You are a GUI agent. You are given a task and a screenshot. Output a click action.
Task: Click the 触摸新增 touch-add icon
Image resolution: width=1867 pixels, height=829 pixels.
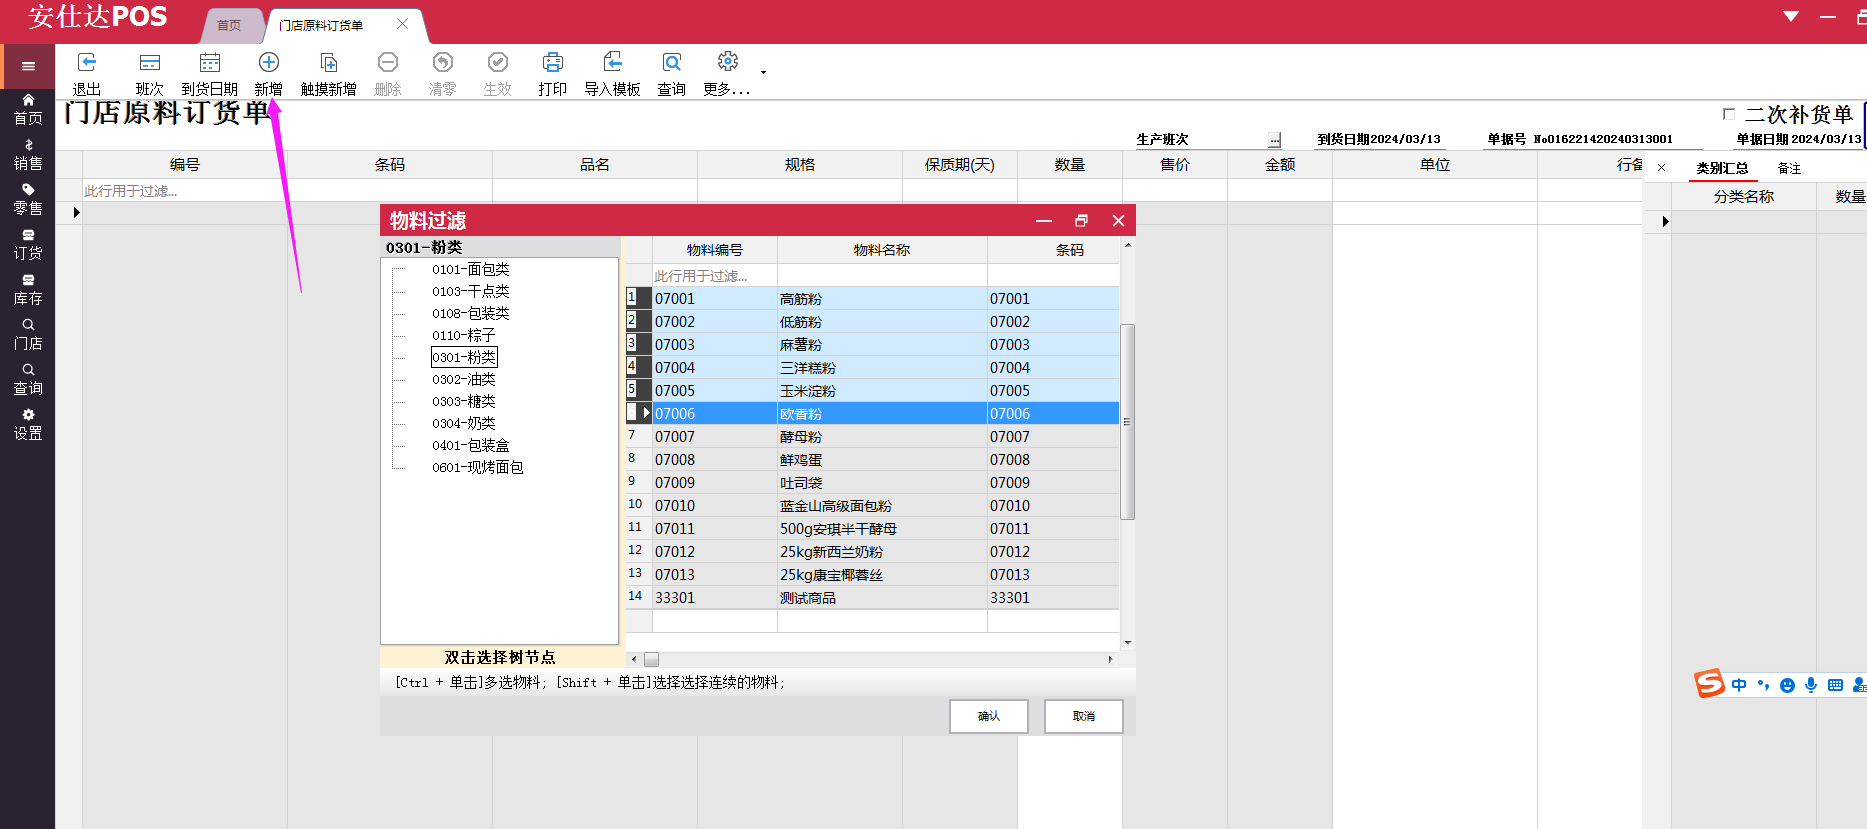point(328,63)
